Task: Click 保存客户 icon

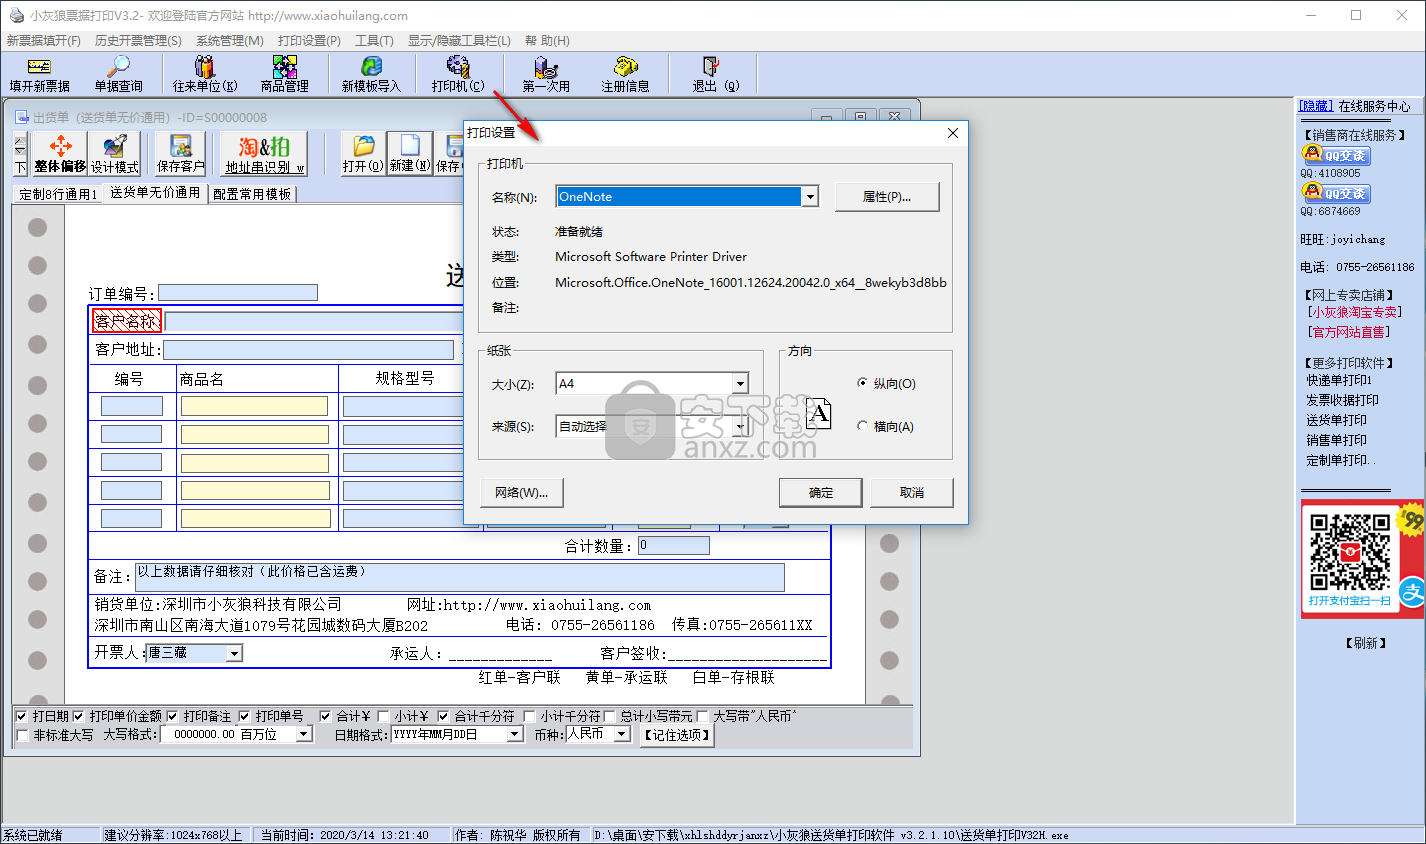Action: (180, 154)
